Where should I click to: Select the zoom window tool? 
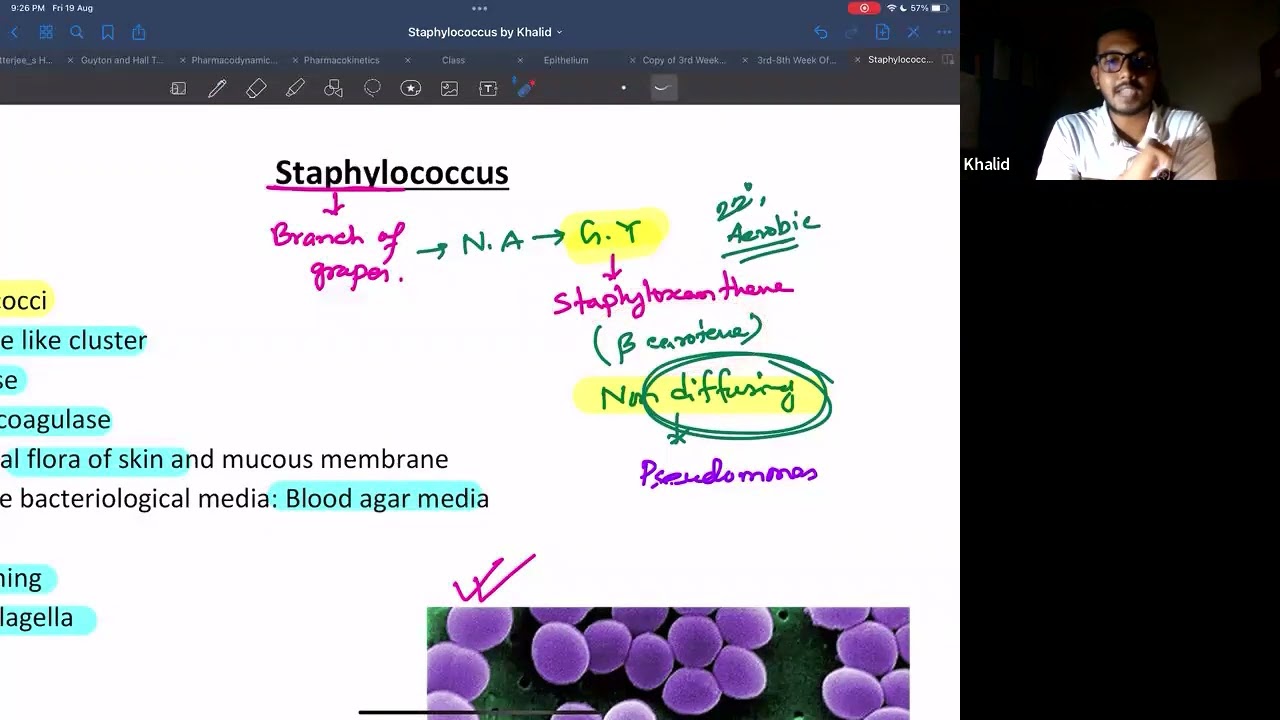tap(178, 88)
